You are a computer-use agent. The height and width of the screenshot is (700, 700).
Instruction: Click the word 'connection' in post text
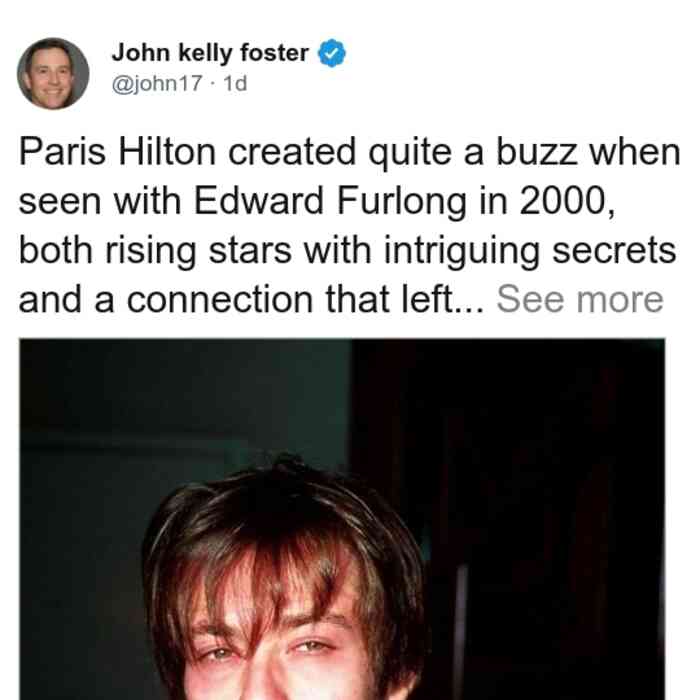pos(220,300)
